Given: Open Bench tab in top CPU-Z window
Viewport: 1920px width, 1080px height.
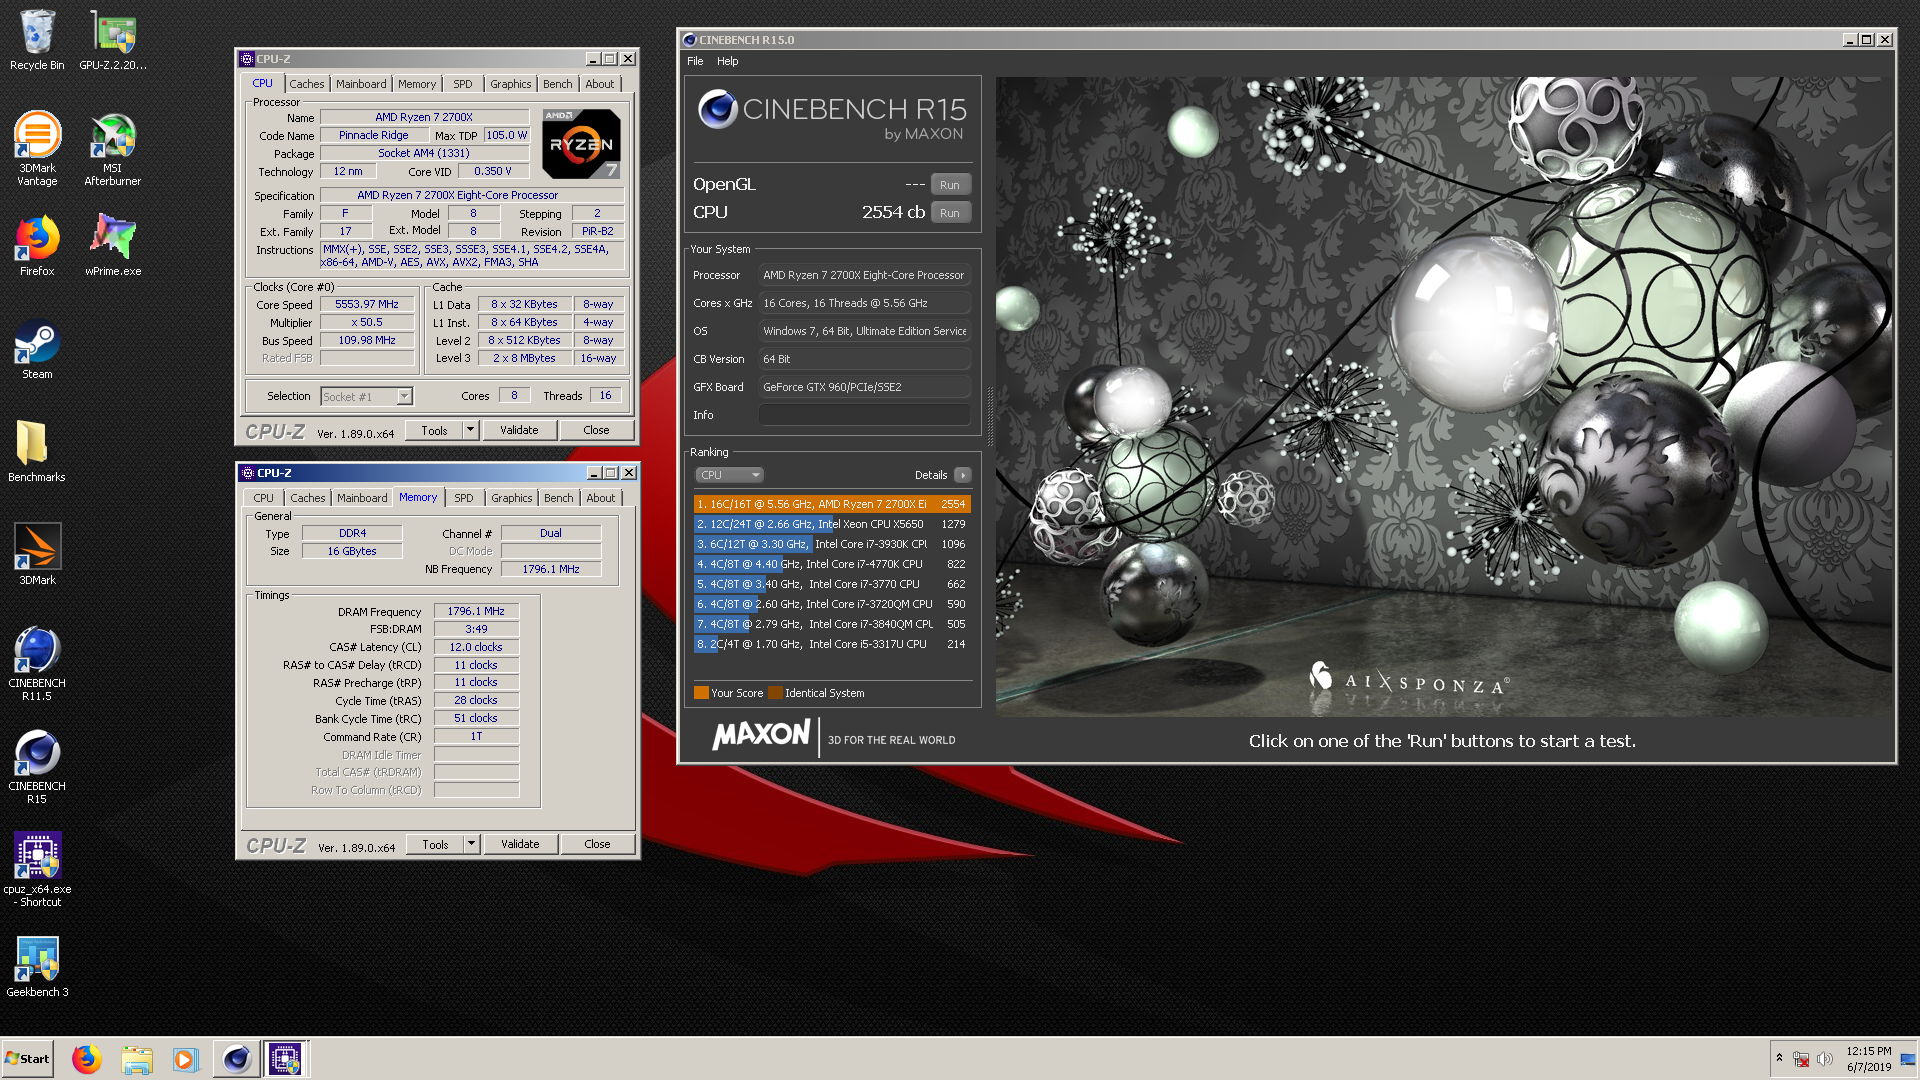Looking at the screenshot, I should pyautogui.click(x=558, y=84).
